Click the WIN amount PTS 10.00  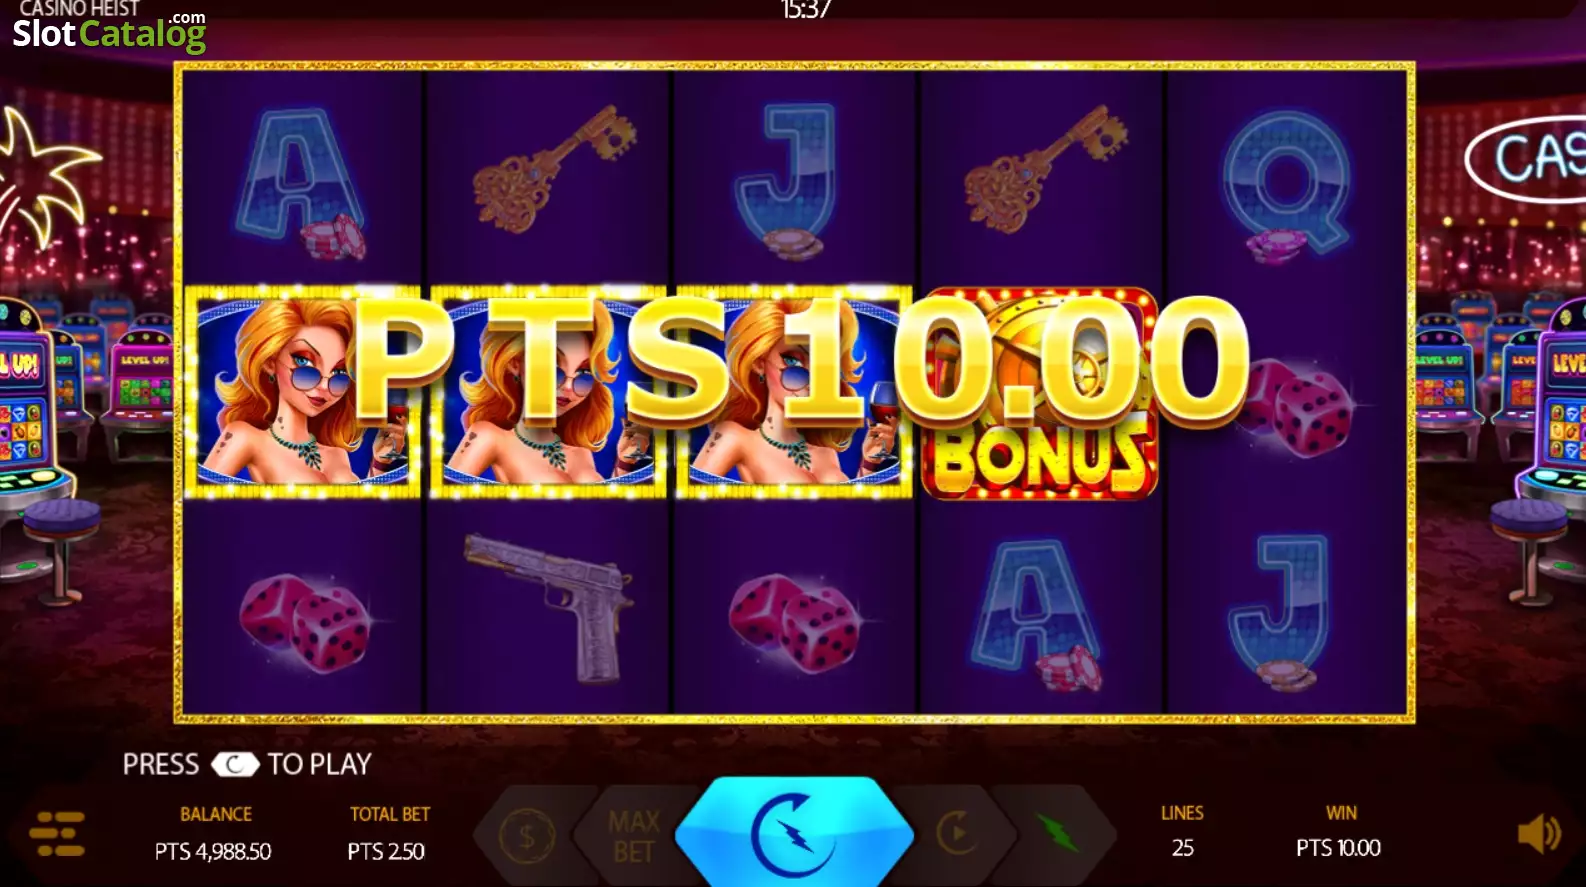click(1338, 848)
